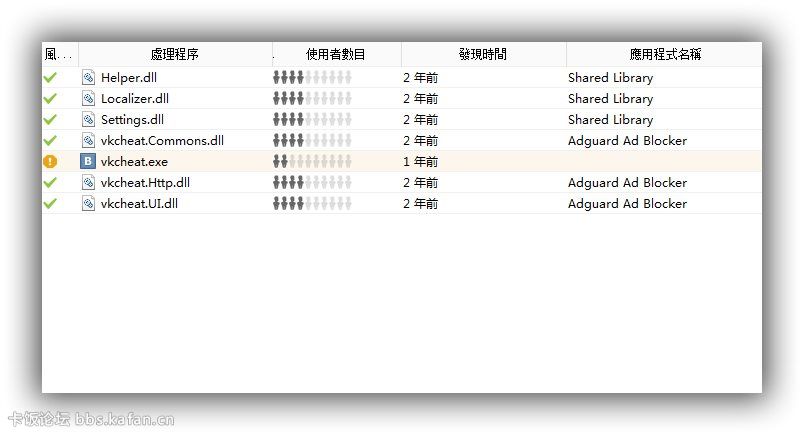Screen dimensions: 804x435
Task: Click Shared Library in the Helper.dll row
Action: point(611,78)
